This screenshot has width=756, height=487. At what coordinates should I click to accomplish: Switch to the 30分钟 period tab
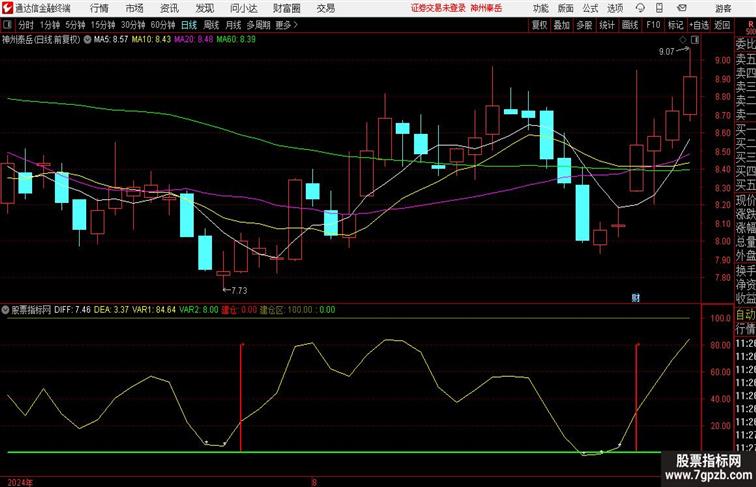[x=133, y=25]
